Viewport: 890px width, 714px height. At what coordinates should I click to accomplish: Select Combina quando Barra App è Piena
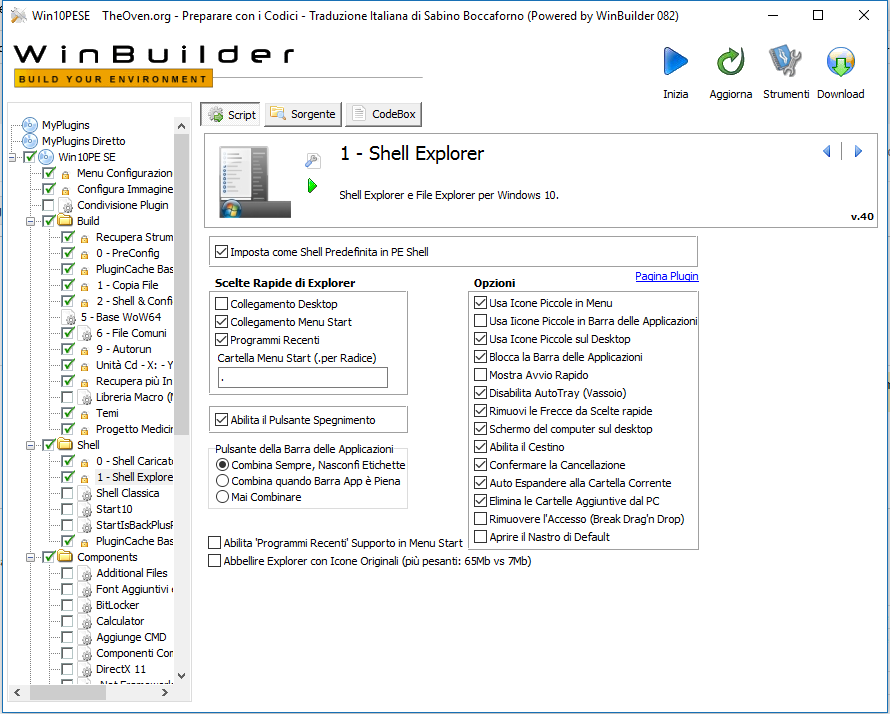[222, 481]
